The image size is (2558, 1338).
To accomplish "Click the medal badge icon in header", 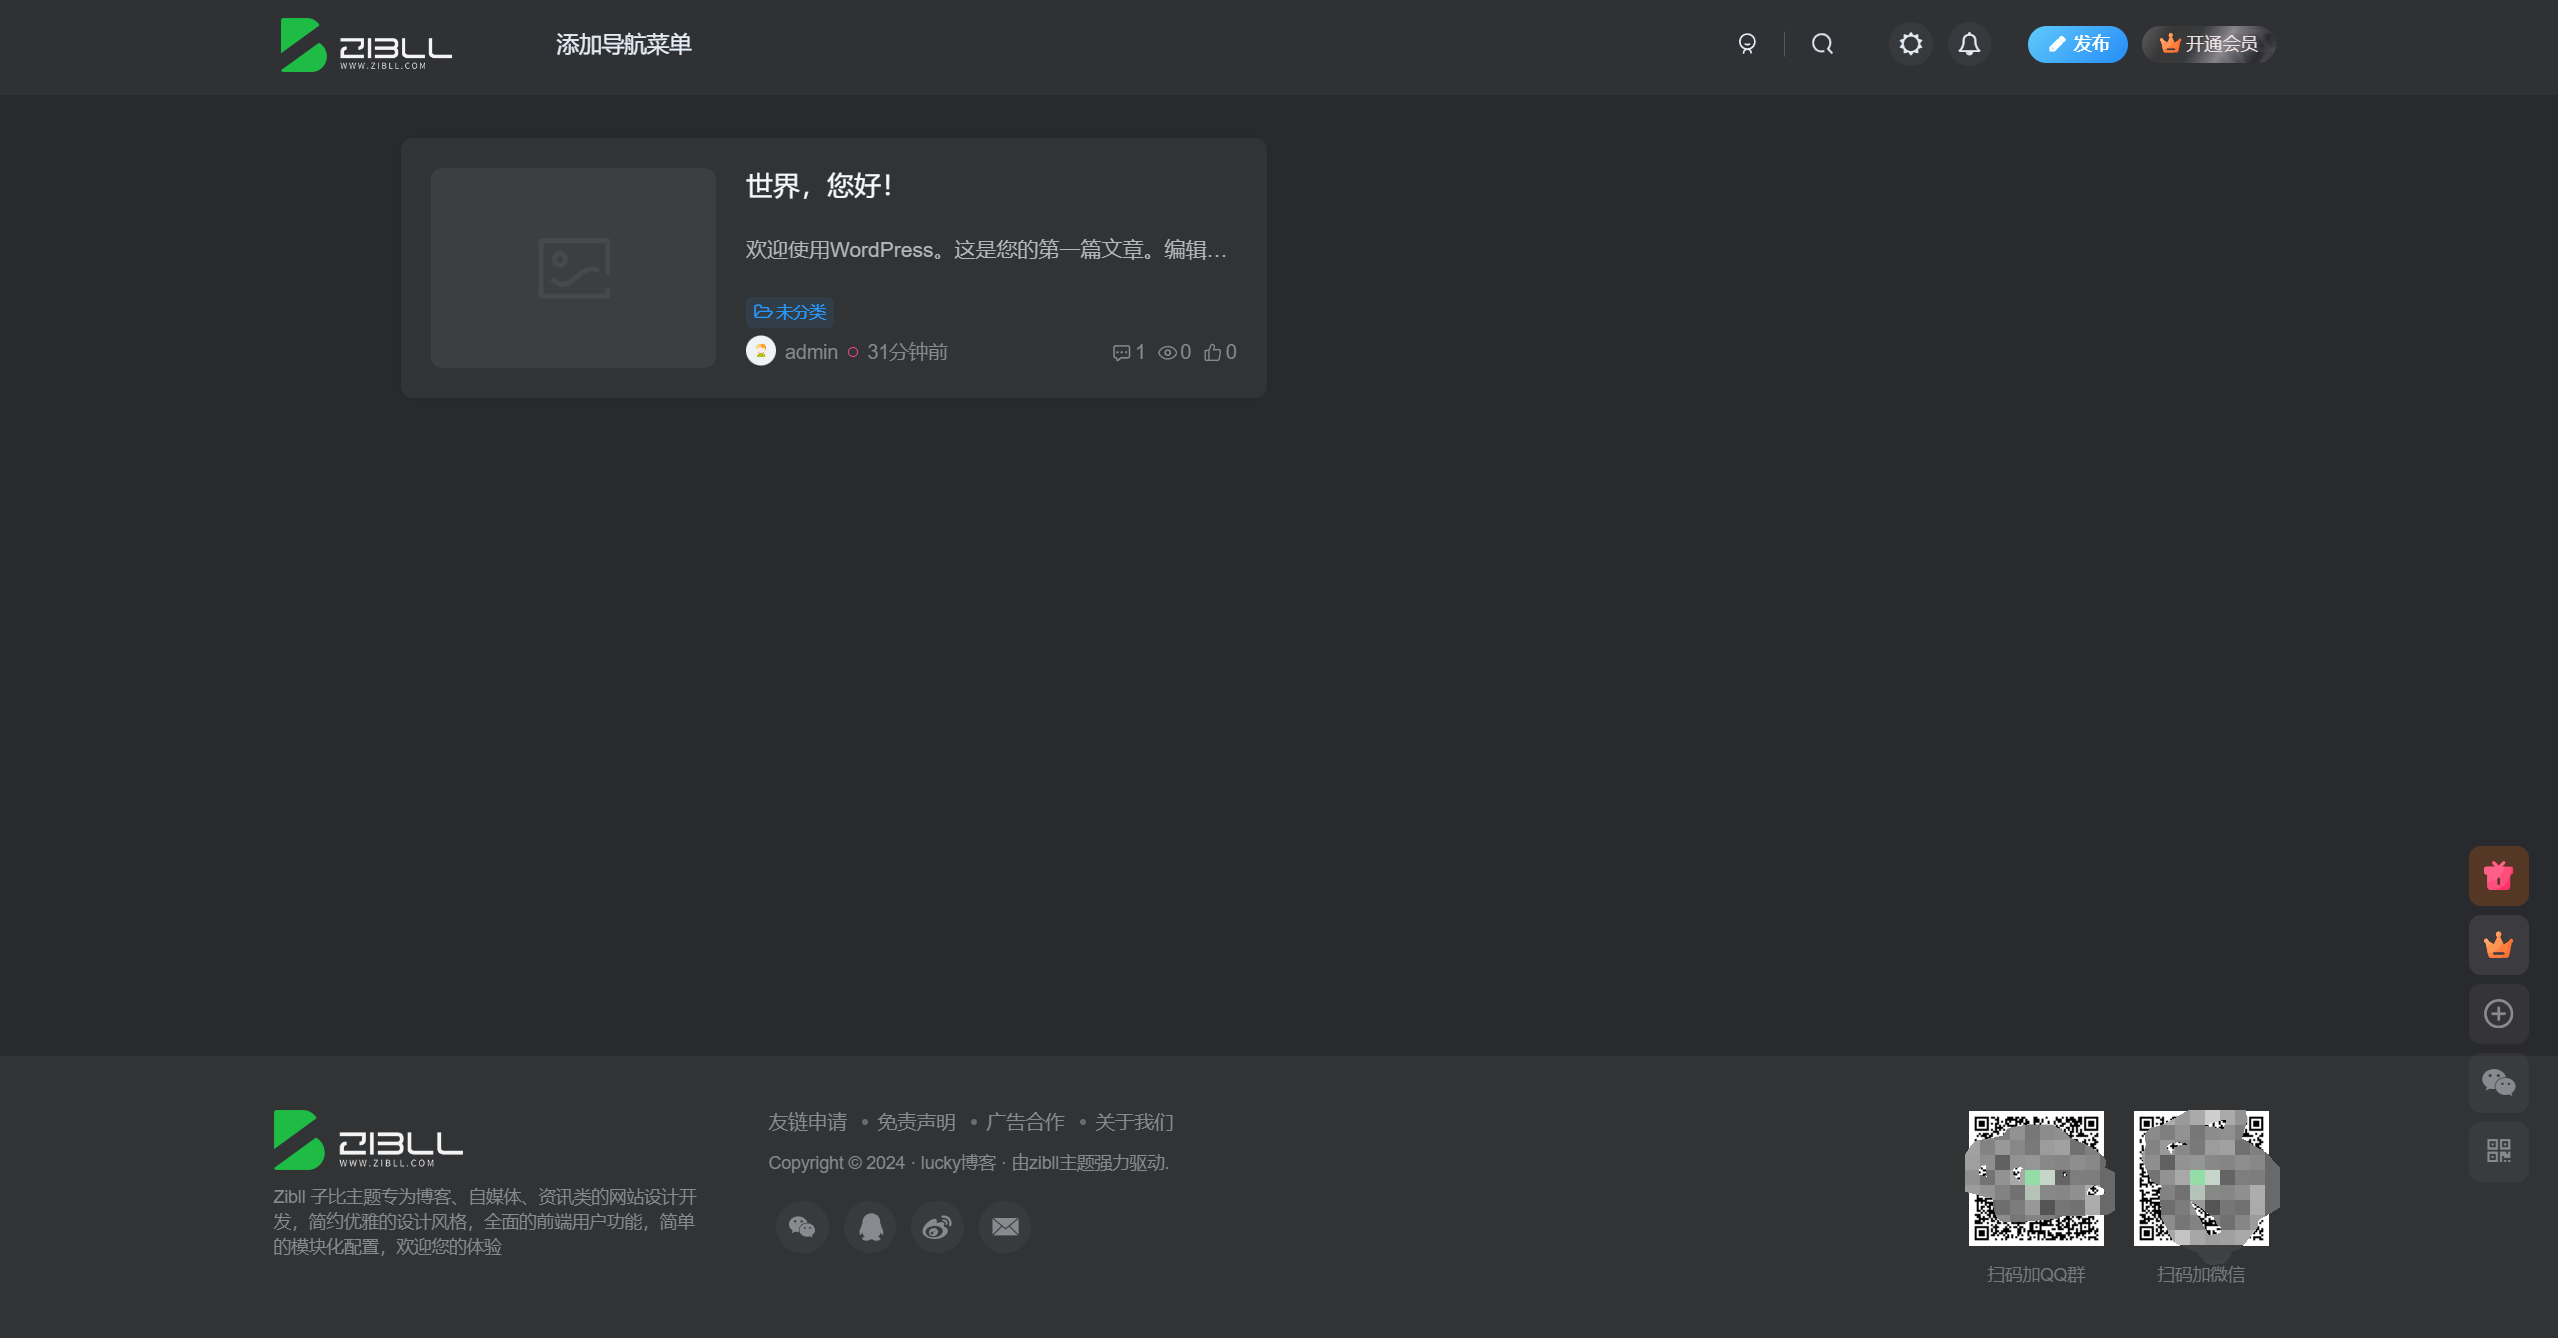I will [x=1746, y=44].
